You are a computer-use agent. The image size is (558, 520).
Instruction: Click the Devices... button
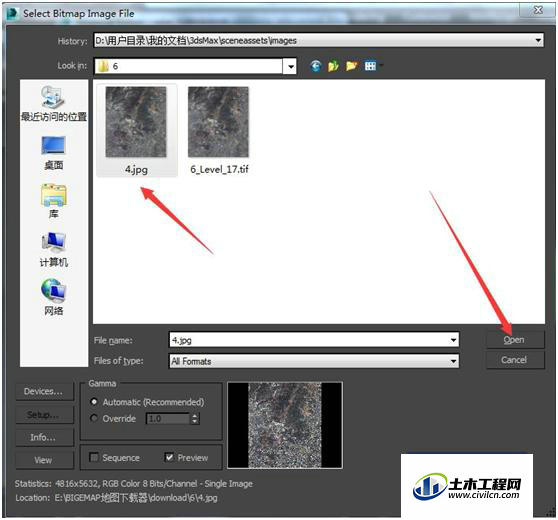(44, 392)
